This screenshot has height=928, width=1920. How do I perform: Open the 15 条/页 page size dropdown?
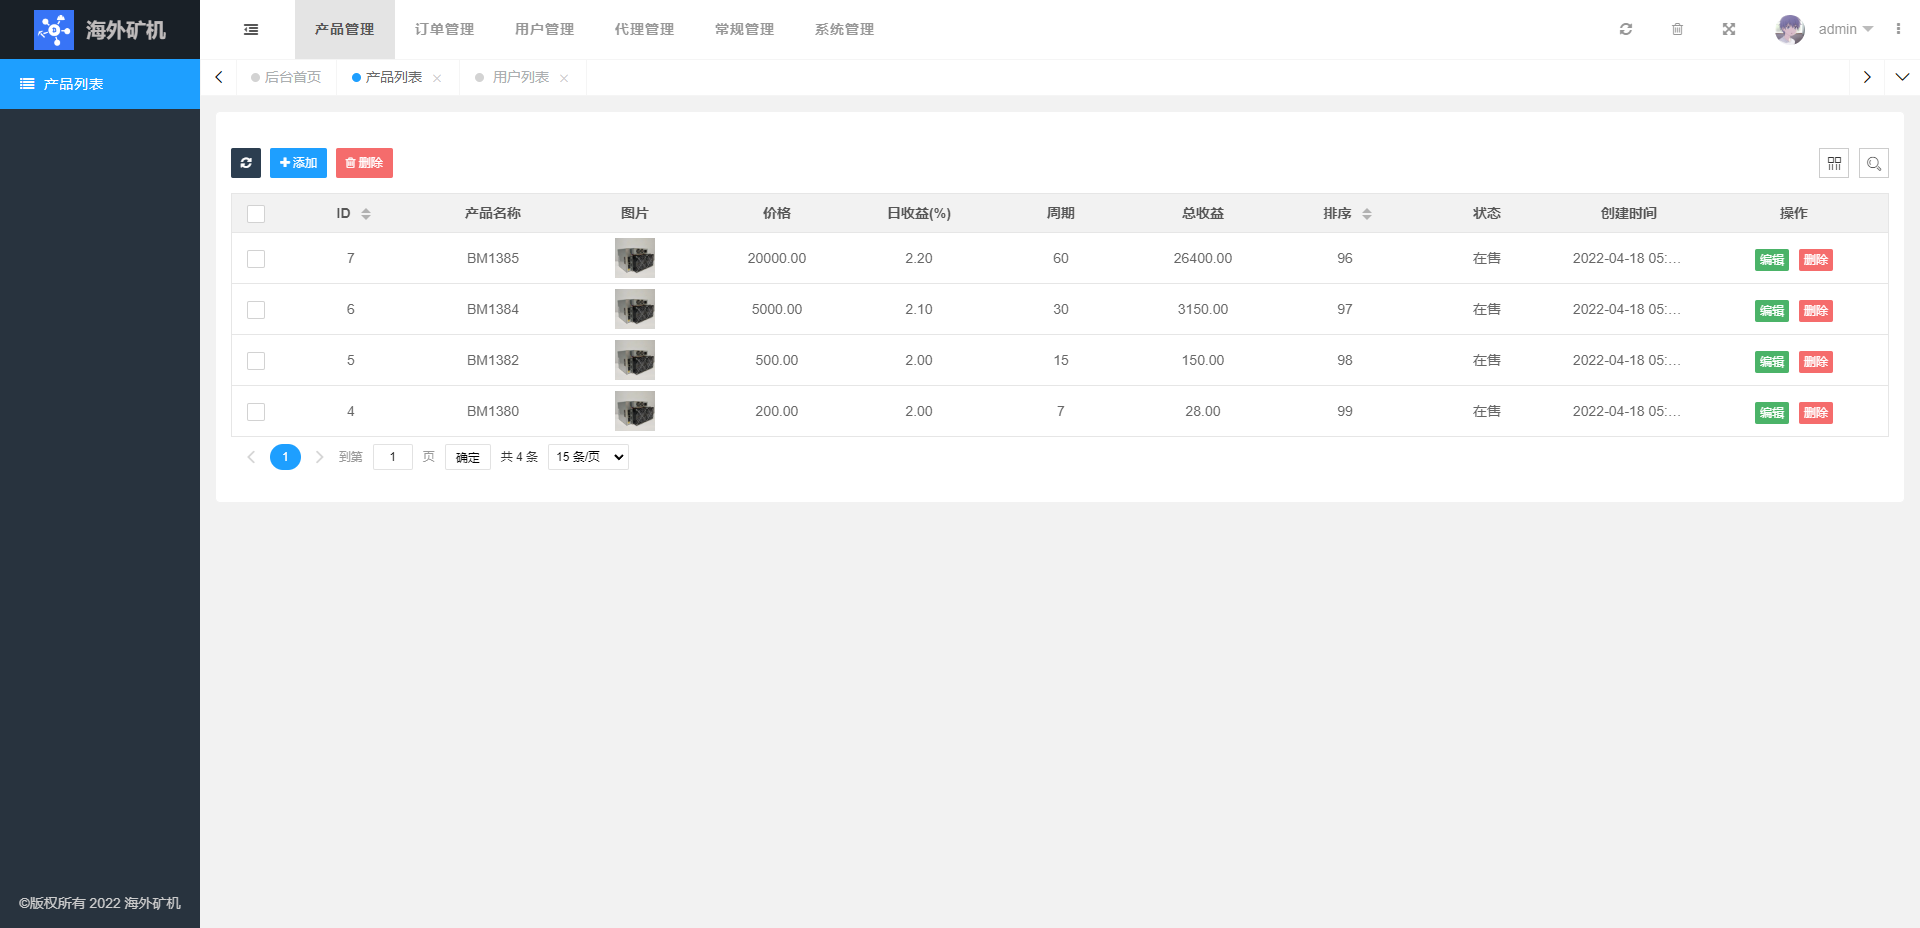588,457
